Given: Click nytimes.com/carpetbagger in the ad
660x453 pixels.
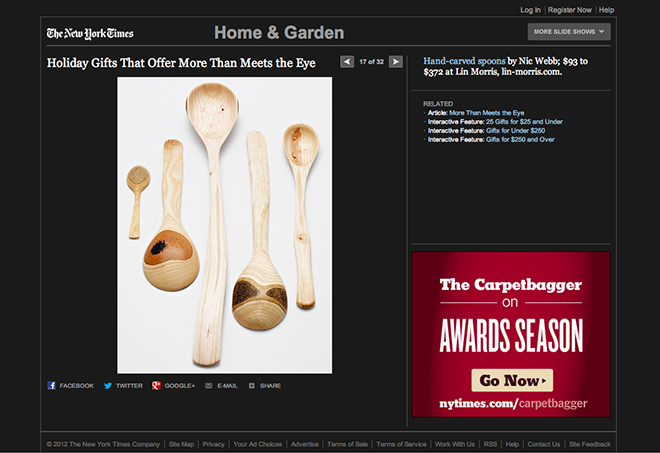Looking at the screenshot, I should [x=513, y=404].
